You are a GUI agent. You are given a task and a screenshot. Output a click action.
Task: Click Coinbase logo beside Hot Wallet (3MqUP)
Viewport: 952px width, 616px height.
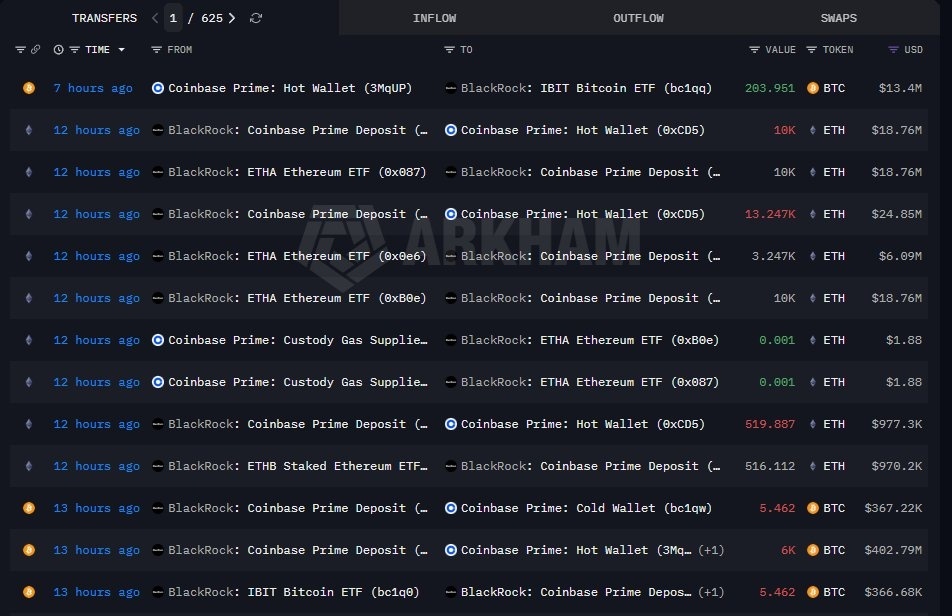(158, 88)
